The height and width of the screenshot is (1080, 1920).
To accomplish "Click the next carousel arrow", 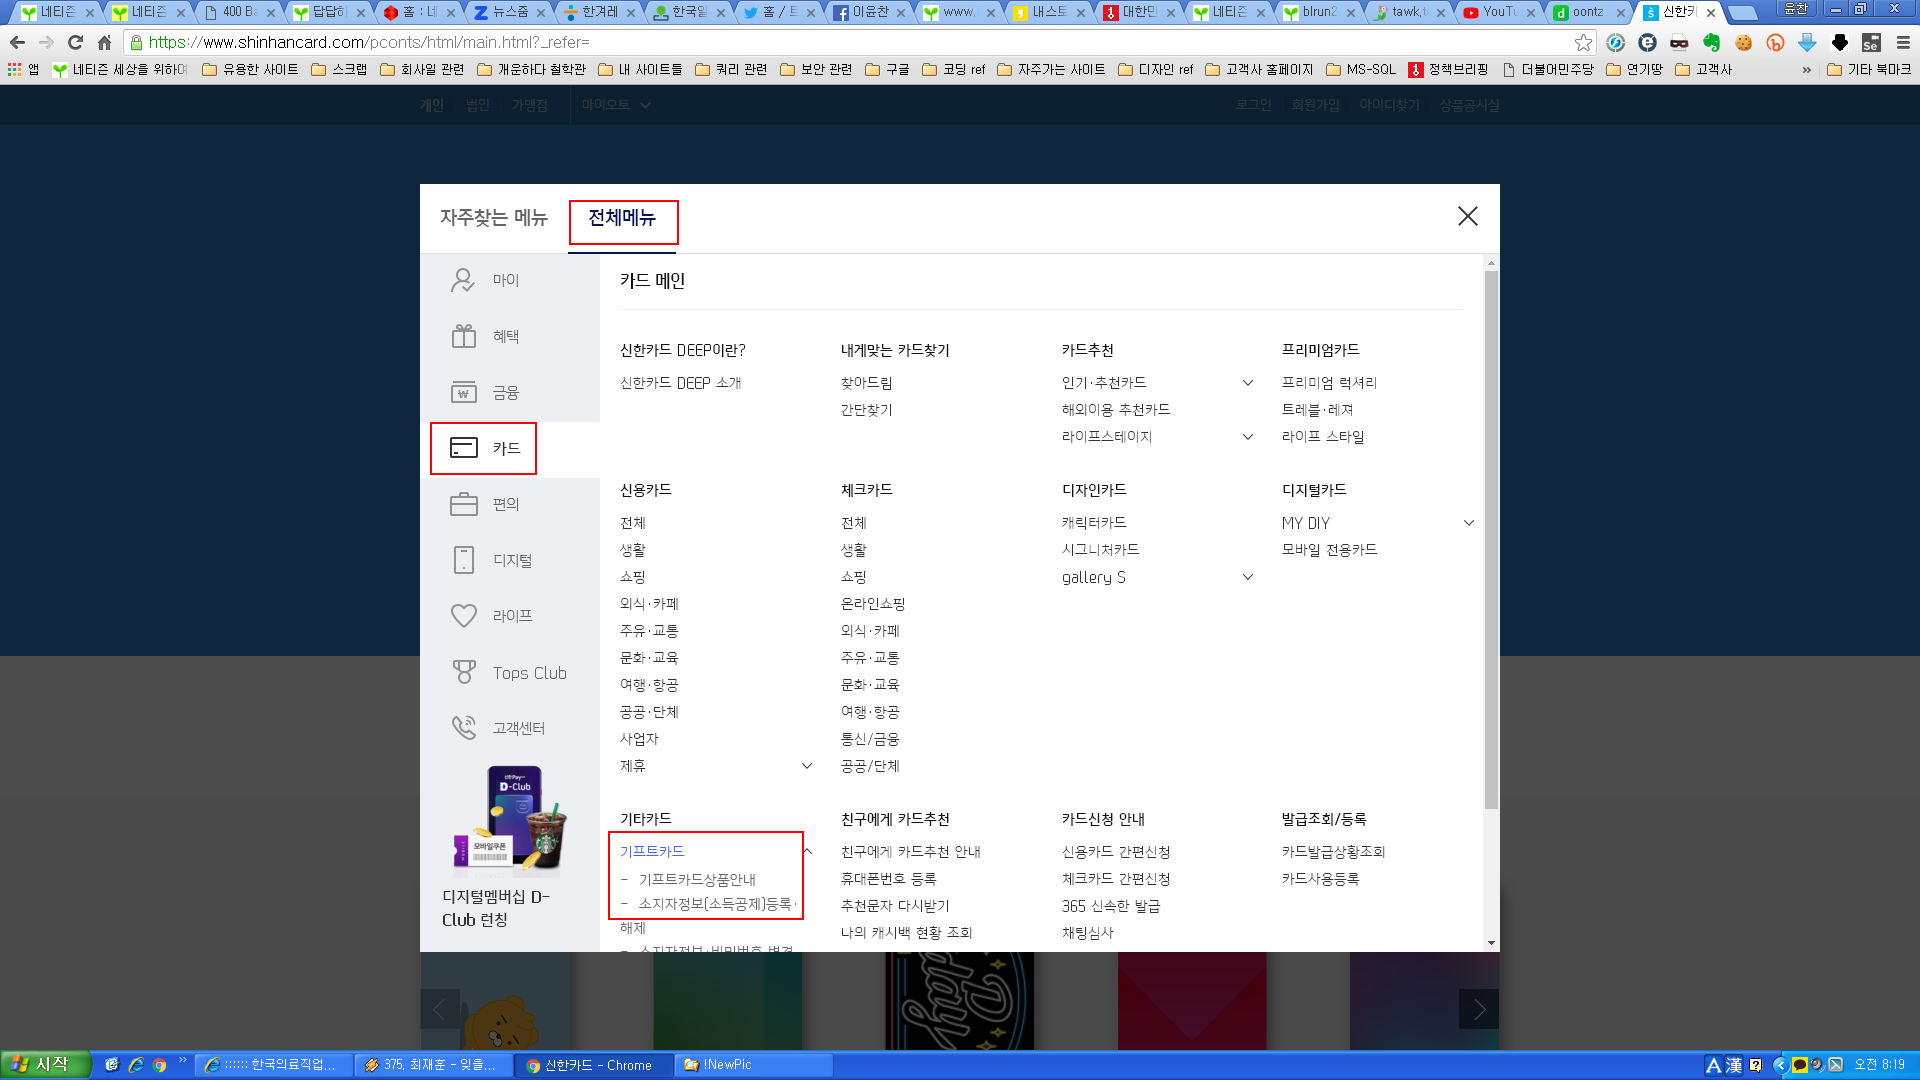I will click(1479, 1009).
